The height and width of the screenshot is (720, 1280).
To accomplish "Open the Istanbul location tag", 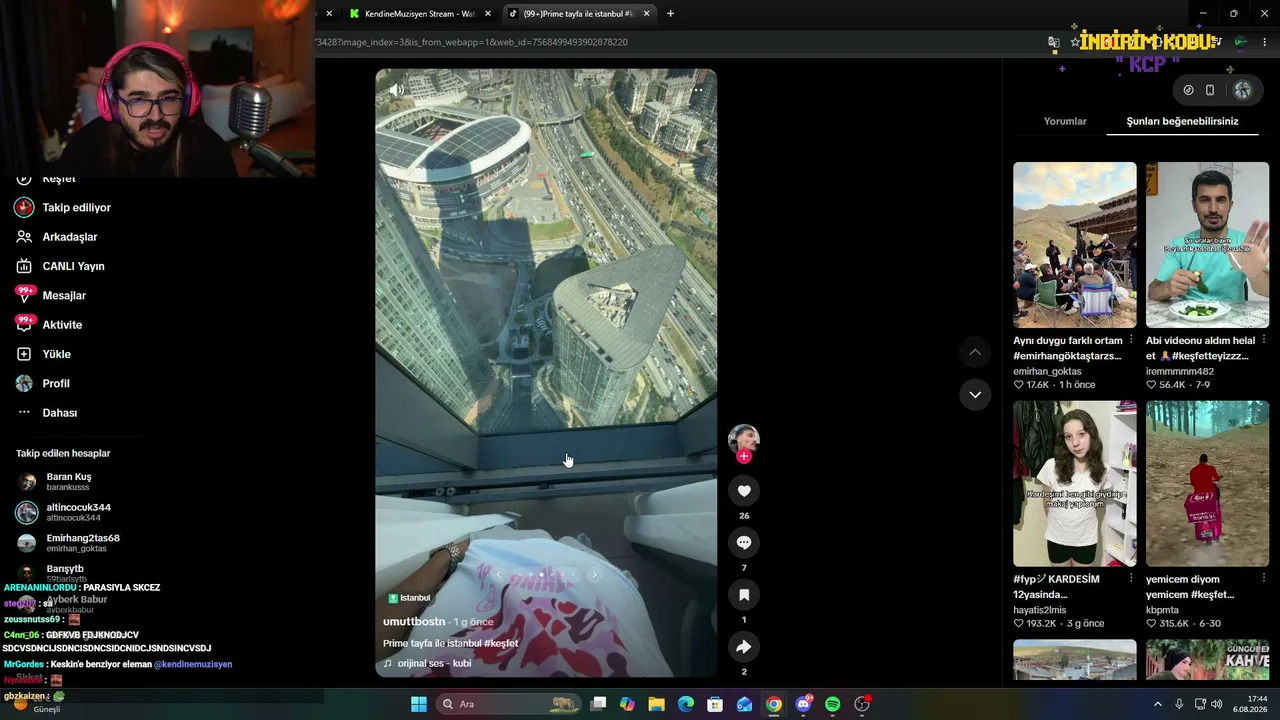I will coord(409,598).
